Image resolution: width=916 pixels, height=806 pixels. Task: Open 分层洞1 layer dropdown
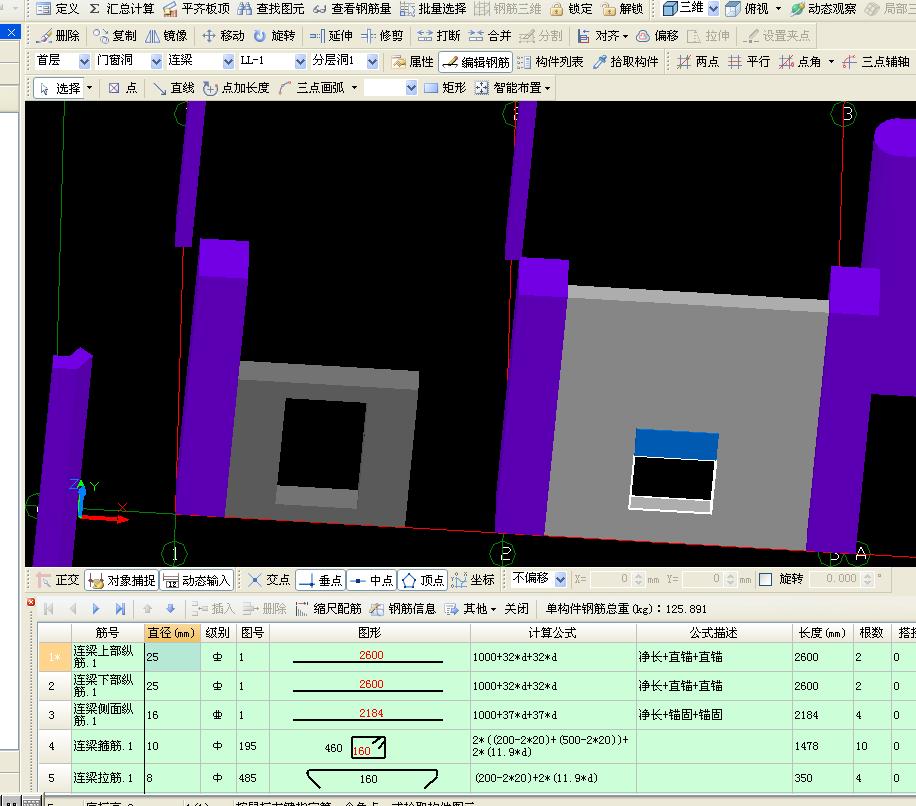[373, 61]
